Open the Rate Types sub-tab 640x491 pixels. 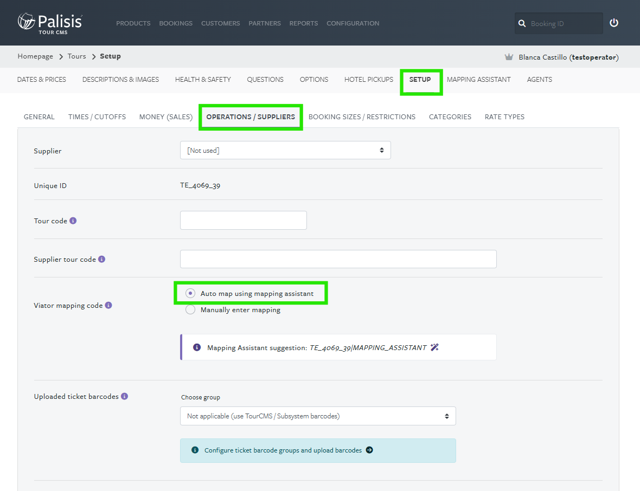tap(504, 117)
